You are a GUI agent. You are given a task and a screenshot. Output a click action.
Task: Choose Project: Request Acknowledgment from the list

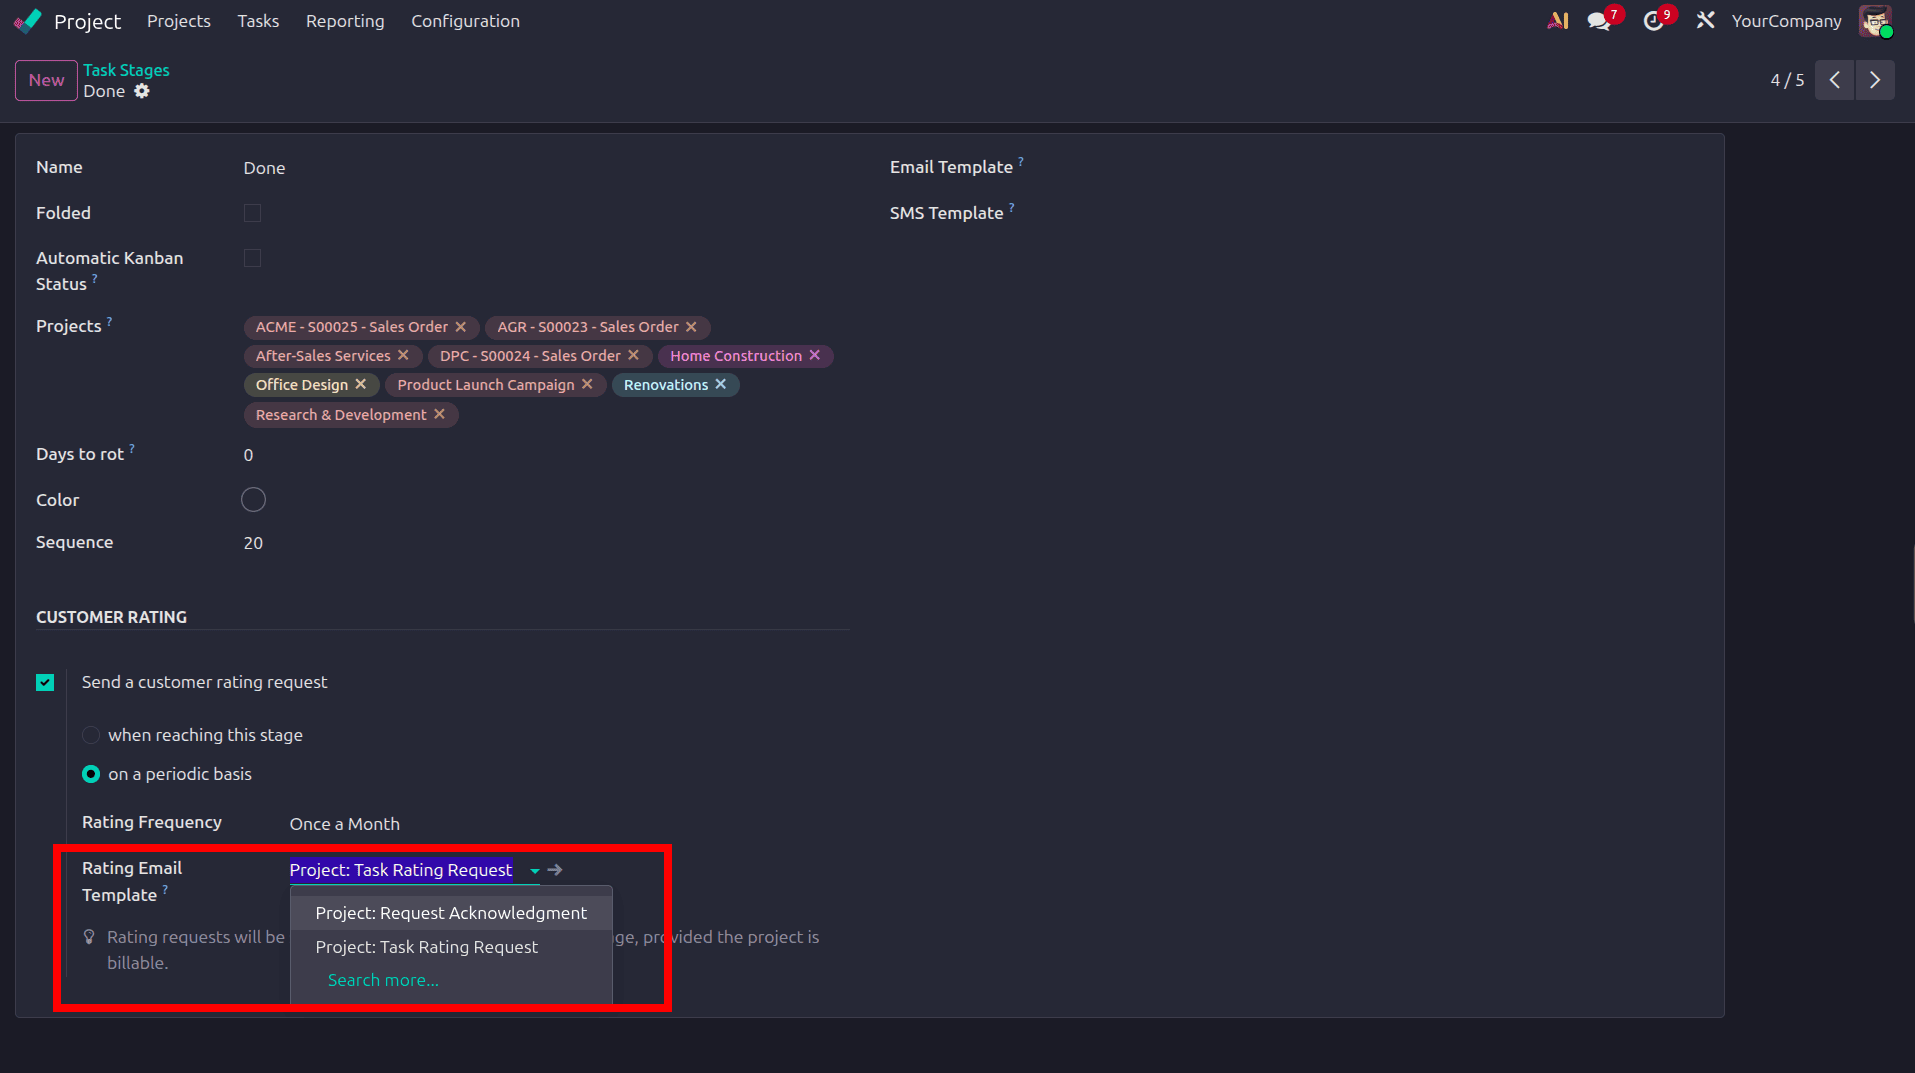click(x=451, y=913)
